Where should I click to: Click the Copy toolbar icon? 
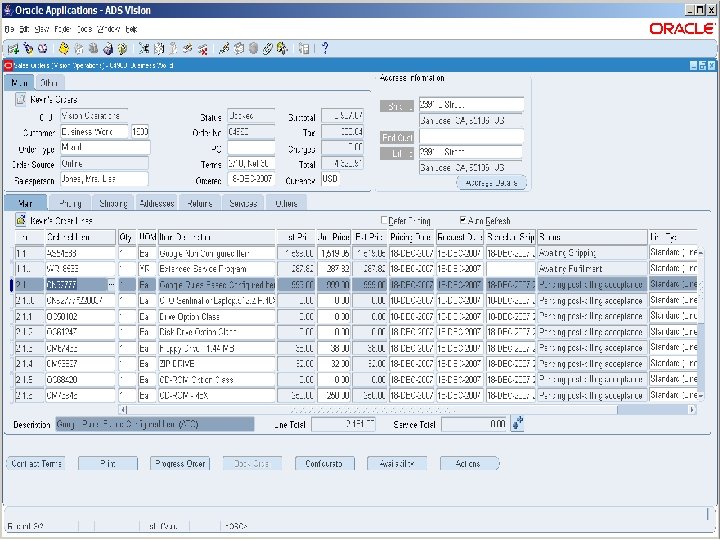pos(159,48)
